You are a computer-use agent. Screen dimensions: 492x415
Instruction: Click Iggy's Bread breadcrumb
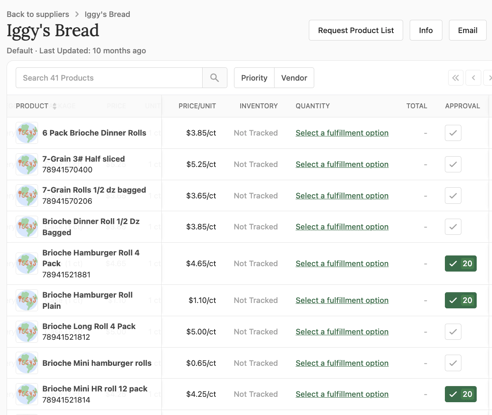[x=107, y=14]
